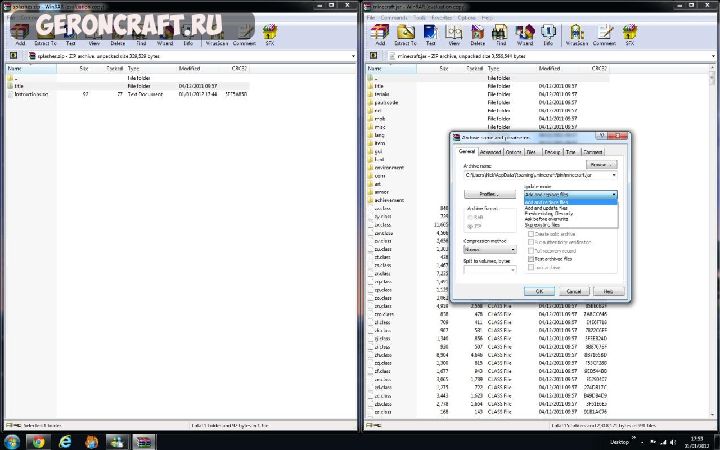Open Wizard icon in minecraft.jar window toolbar
This screenshot has height=450, width=720.
[524, 35]
